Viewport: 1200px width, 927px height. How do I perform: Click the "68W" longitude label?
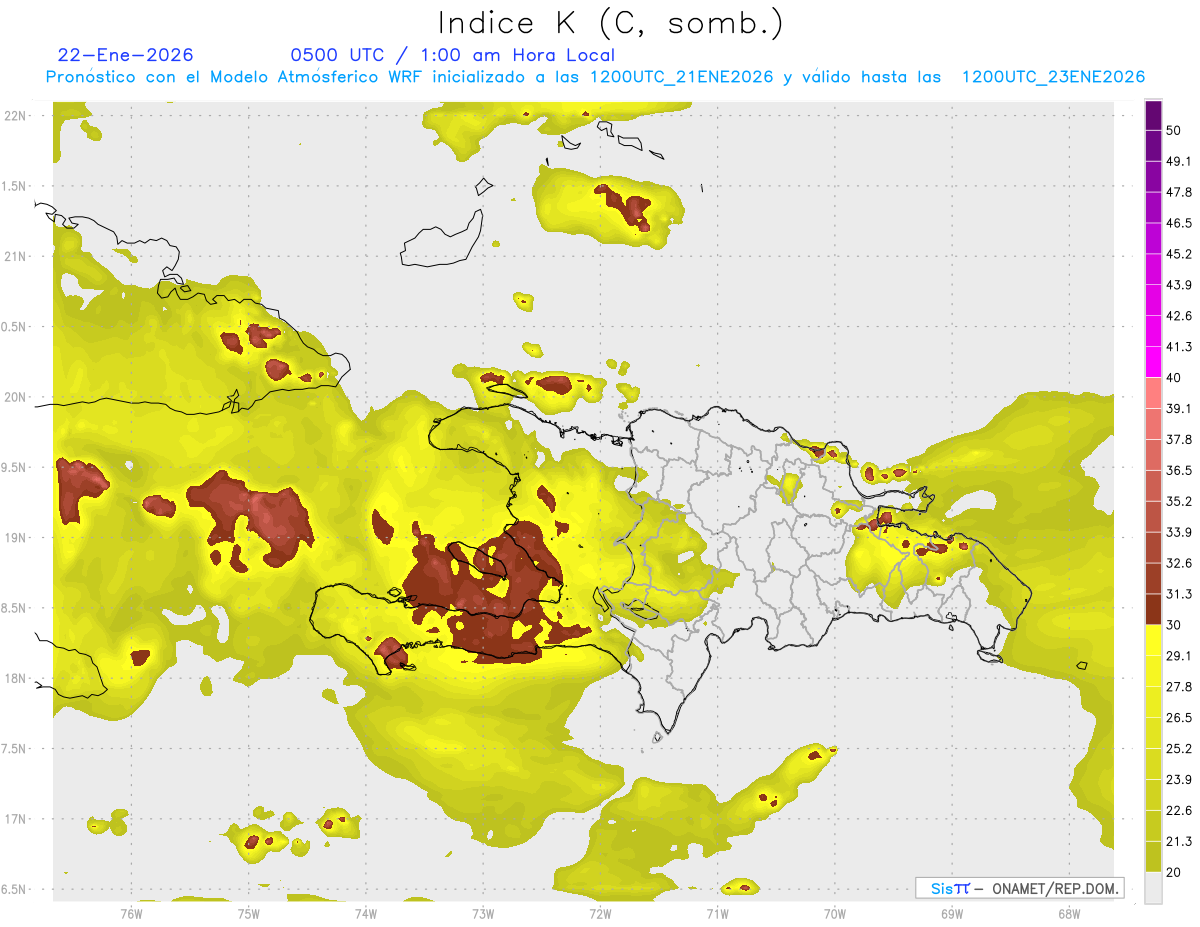point(1069,914)
